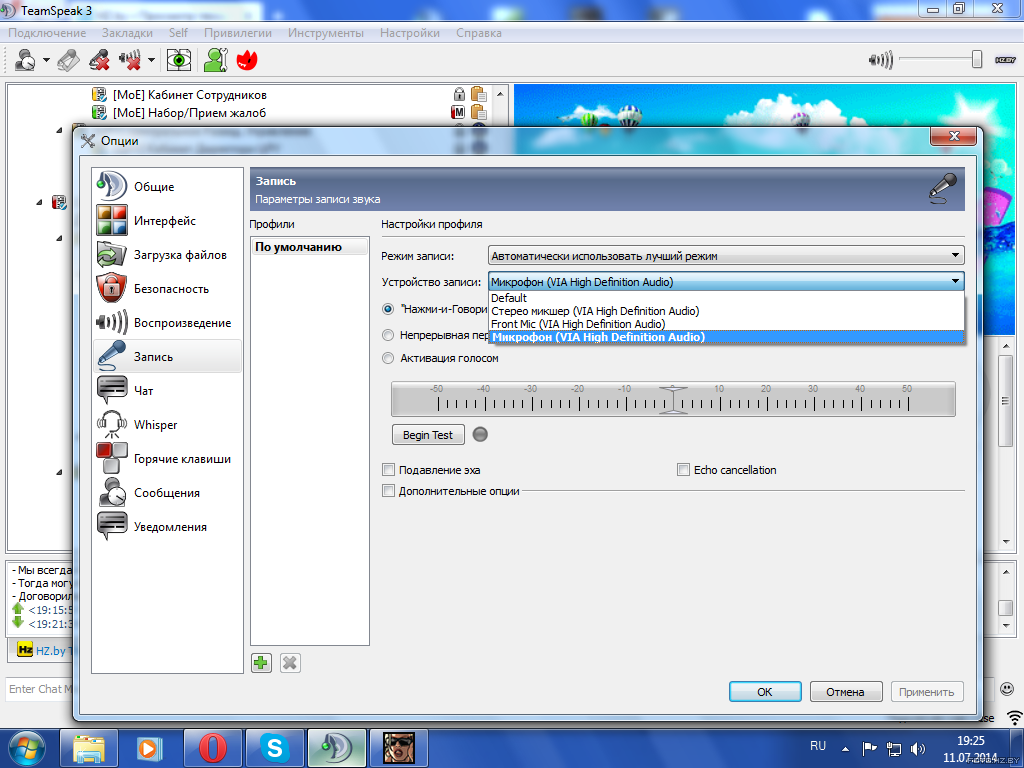Delete the selected recording profile
1024x768 pixels.
tap(290, 663)
